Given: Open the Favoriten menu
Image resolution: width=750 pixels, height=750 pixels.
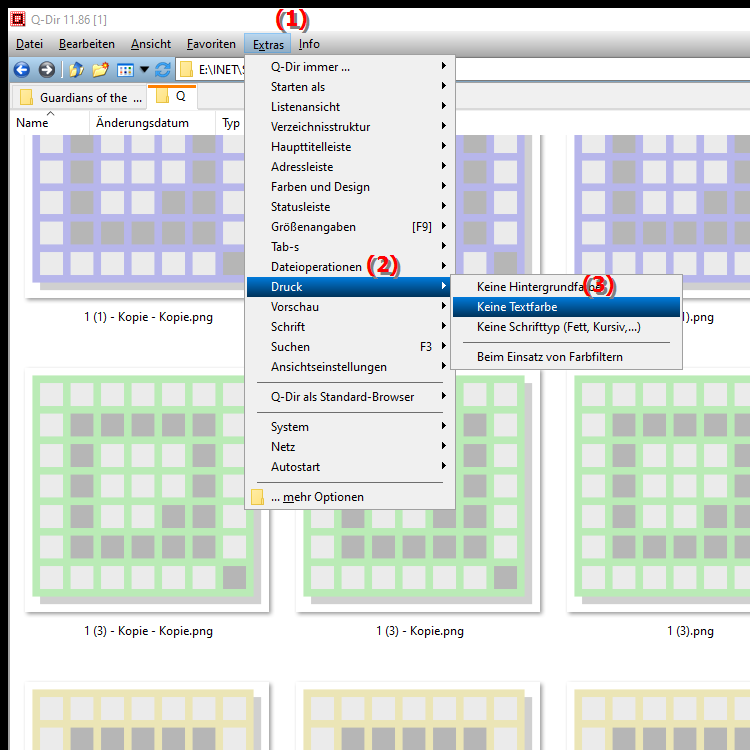Looking at the screenshot, I should (x=211, y=44).
